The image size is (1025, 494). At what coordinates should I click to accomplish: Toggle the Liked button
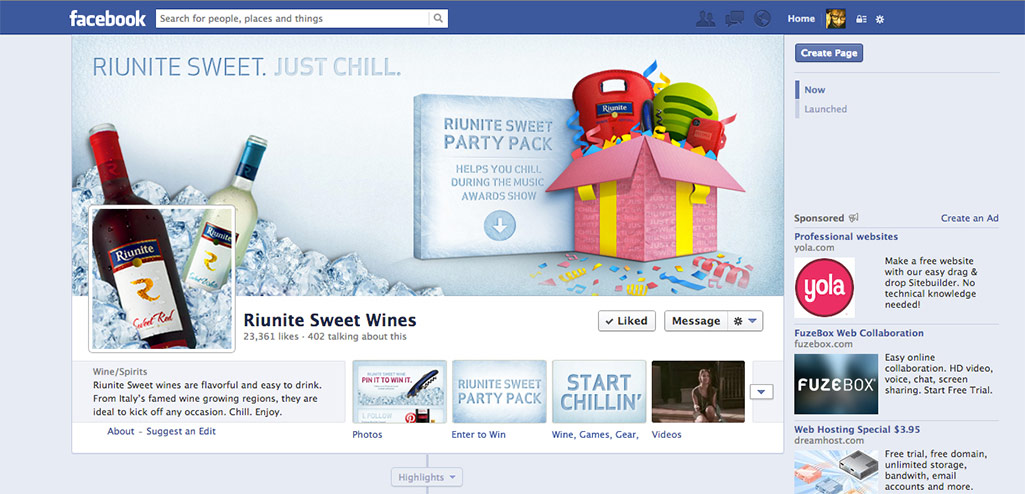pos(626,321)
